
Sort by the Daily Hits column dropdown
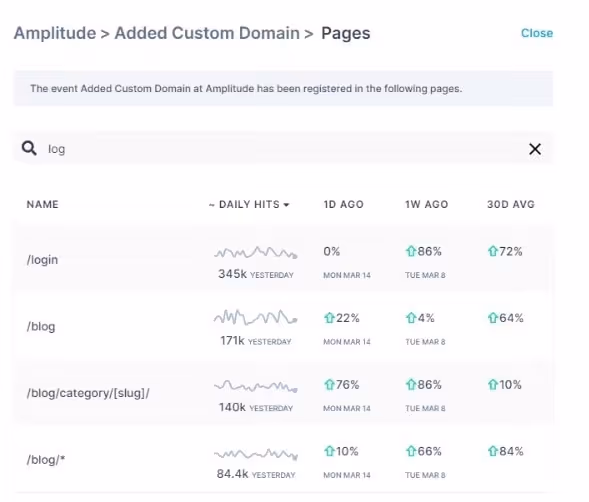pos(249,204)
